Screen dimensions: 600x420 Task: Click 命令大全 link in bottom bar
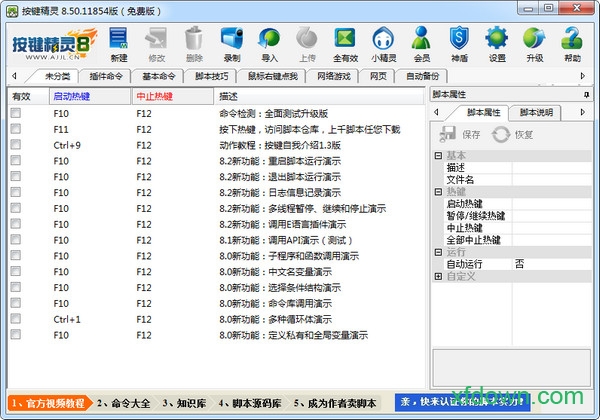click(124, 403)
